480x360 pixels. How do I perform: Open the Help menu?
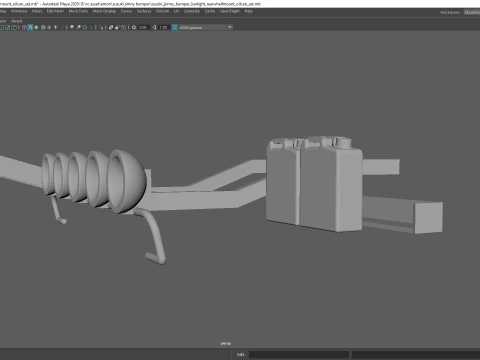tap(249, 11)
